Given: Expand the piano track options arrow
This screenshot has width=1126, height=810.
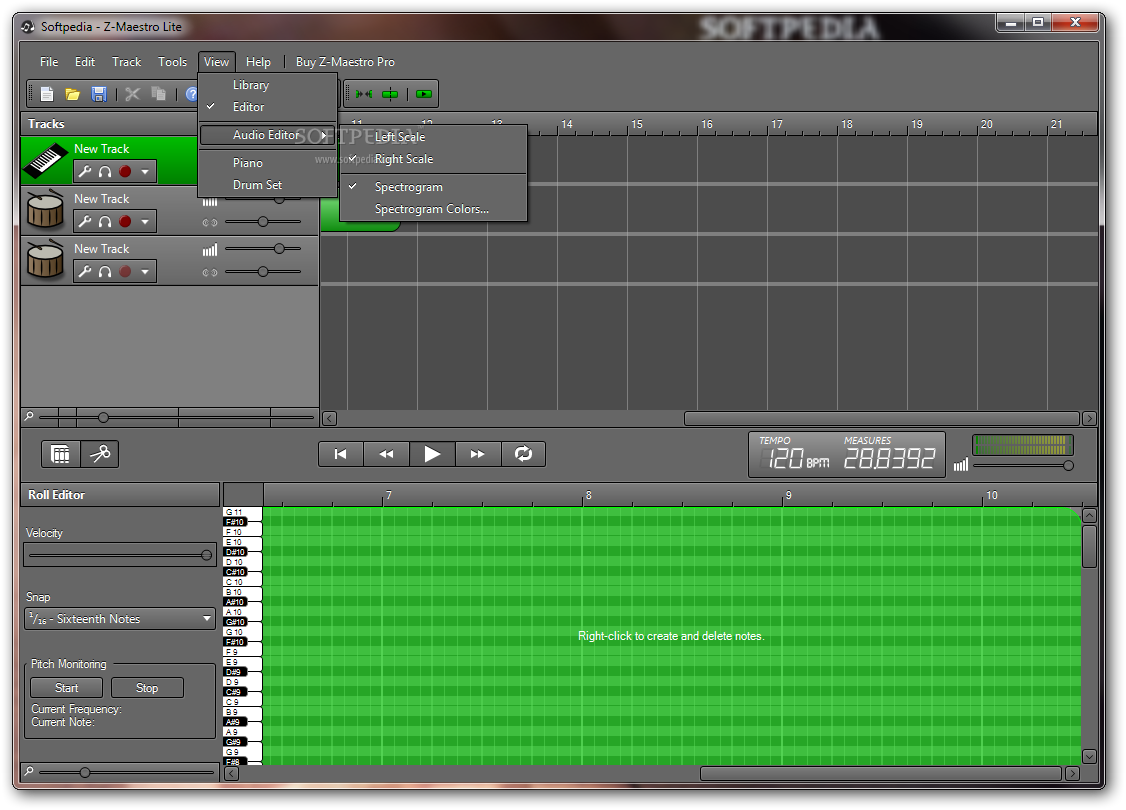Looking at the screenshot, I should click(x=145, y=172).
